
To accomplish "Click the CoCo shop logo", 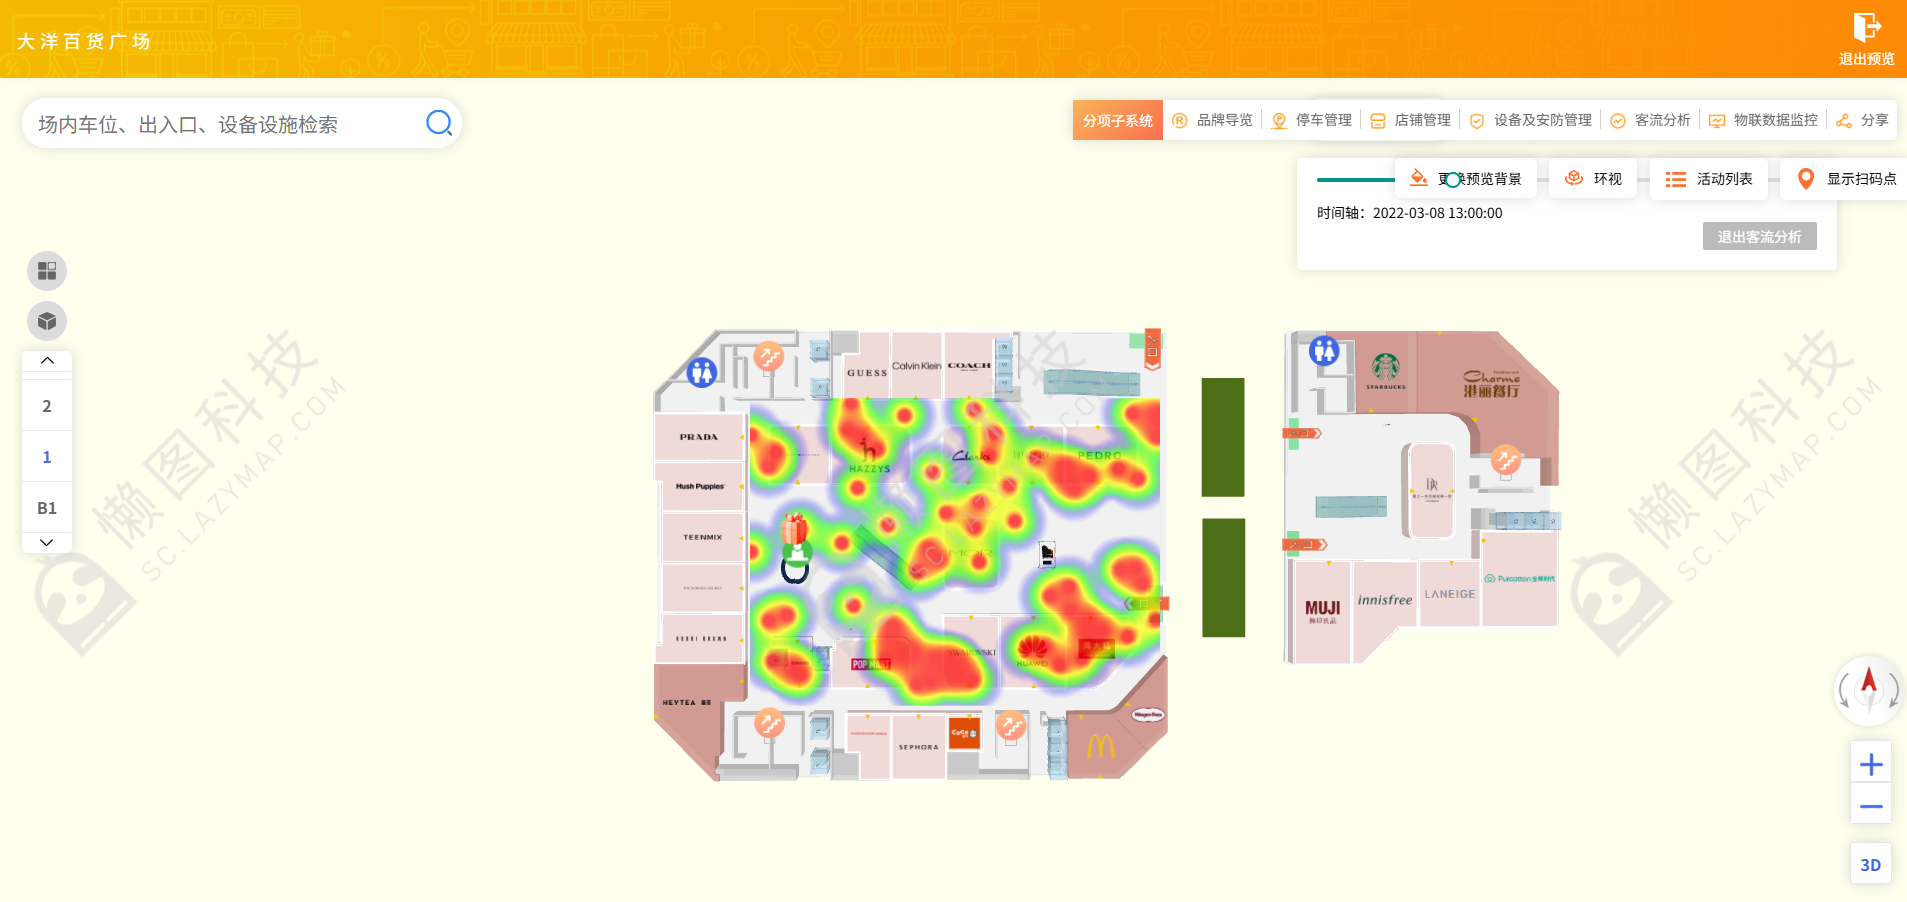I will (x=964, y=733).
